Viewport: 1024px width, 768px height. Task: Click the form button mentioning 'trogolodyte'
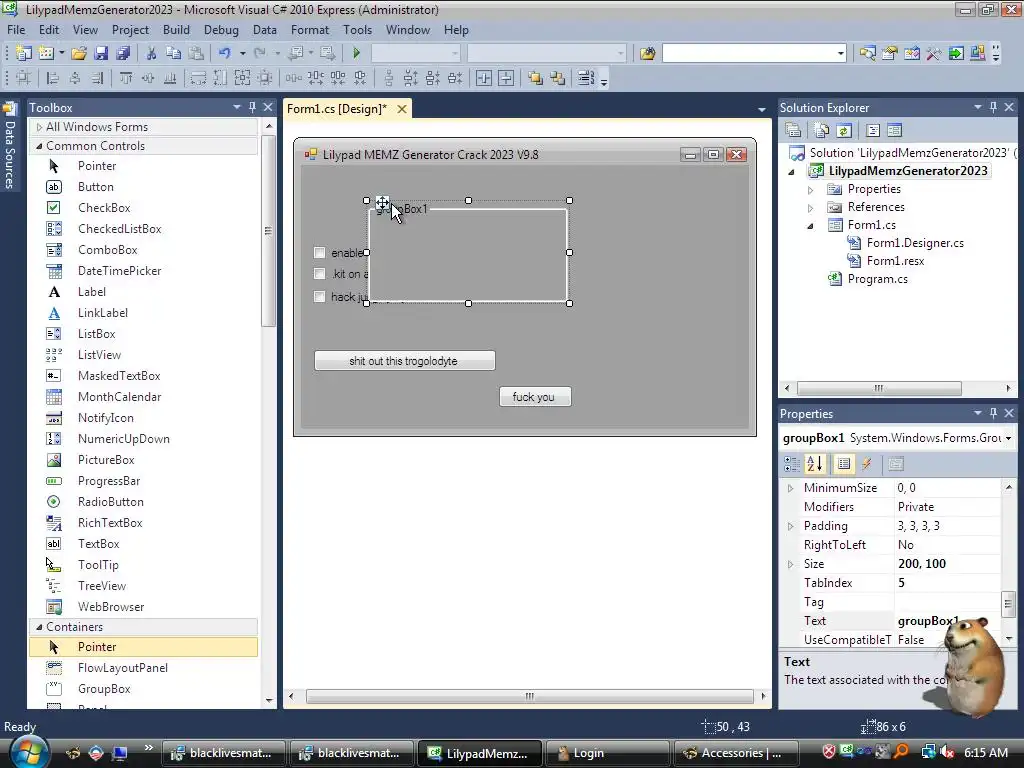click(x=404, y=360)
